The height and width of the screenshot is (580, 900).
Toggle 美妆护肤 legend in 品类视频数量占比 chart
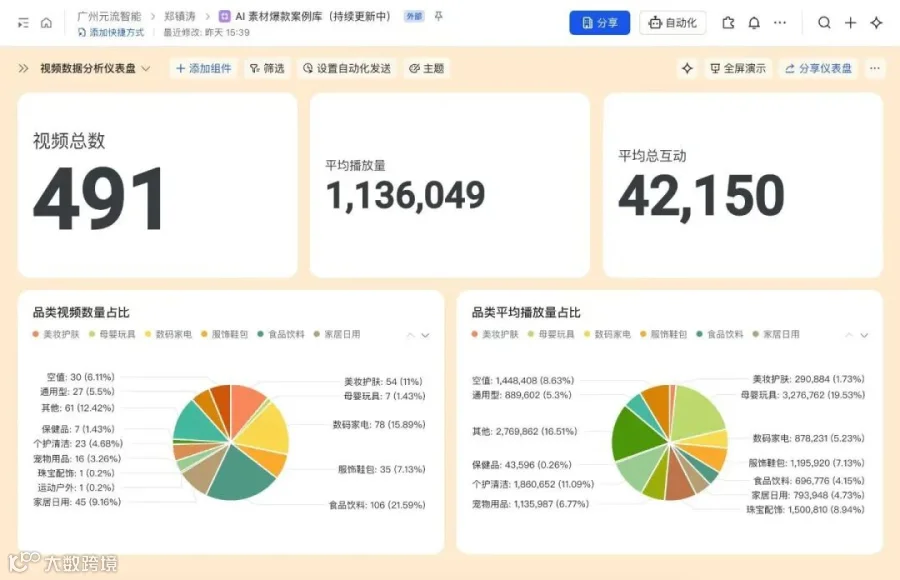56,334
